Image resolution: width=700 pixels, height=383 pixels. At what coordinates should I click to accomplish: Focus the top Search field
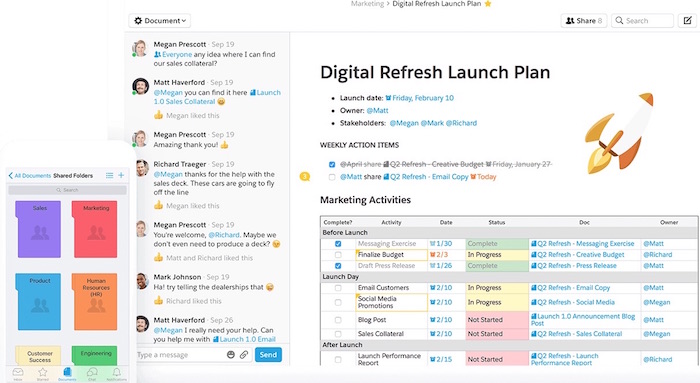642,21
